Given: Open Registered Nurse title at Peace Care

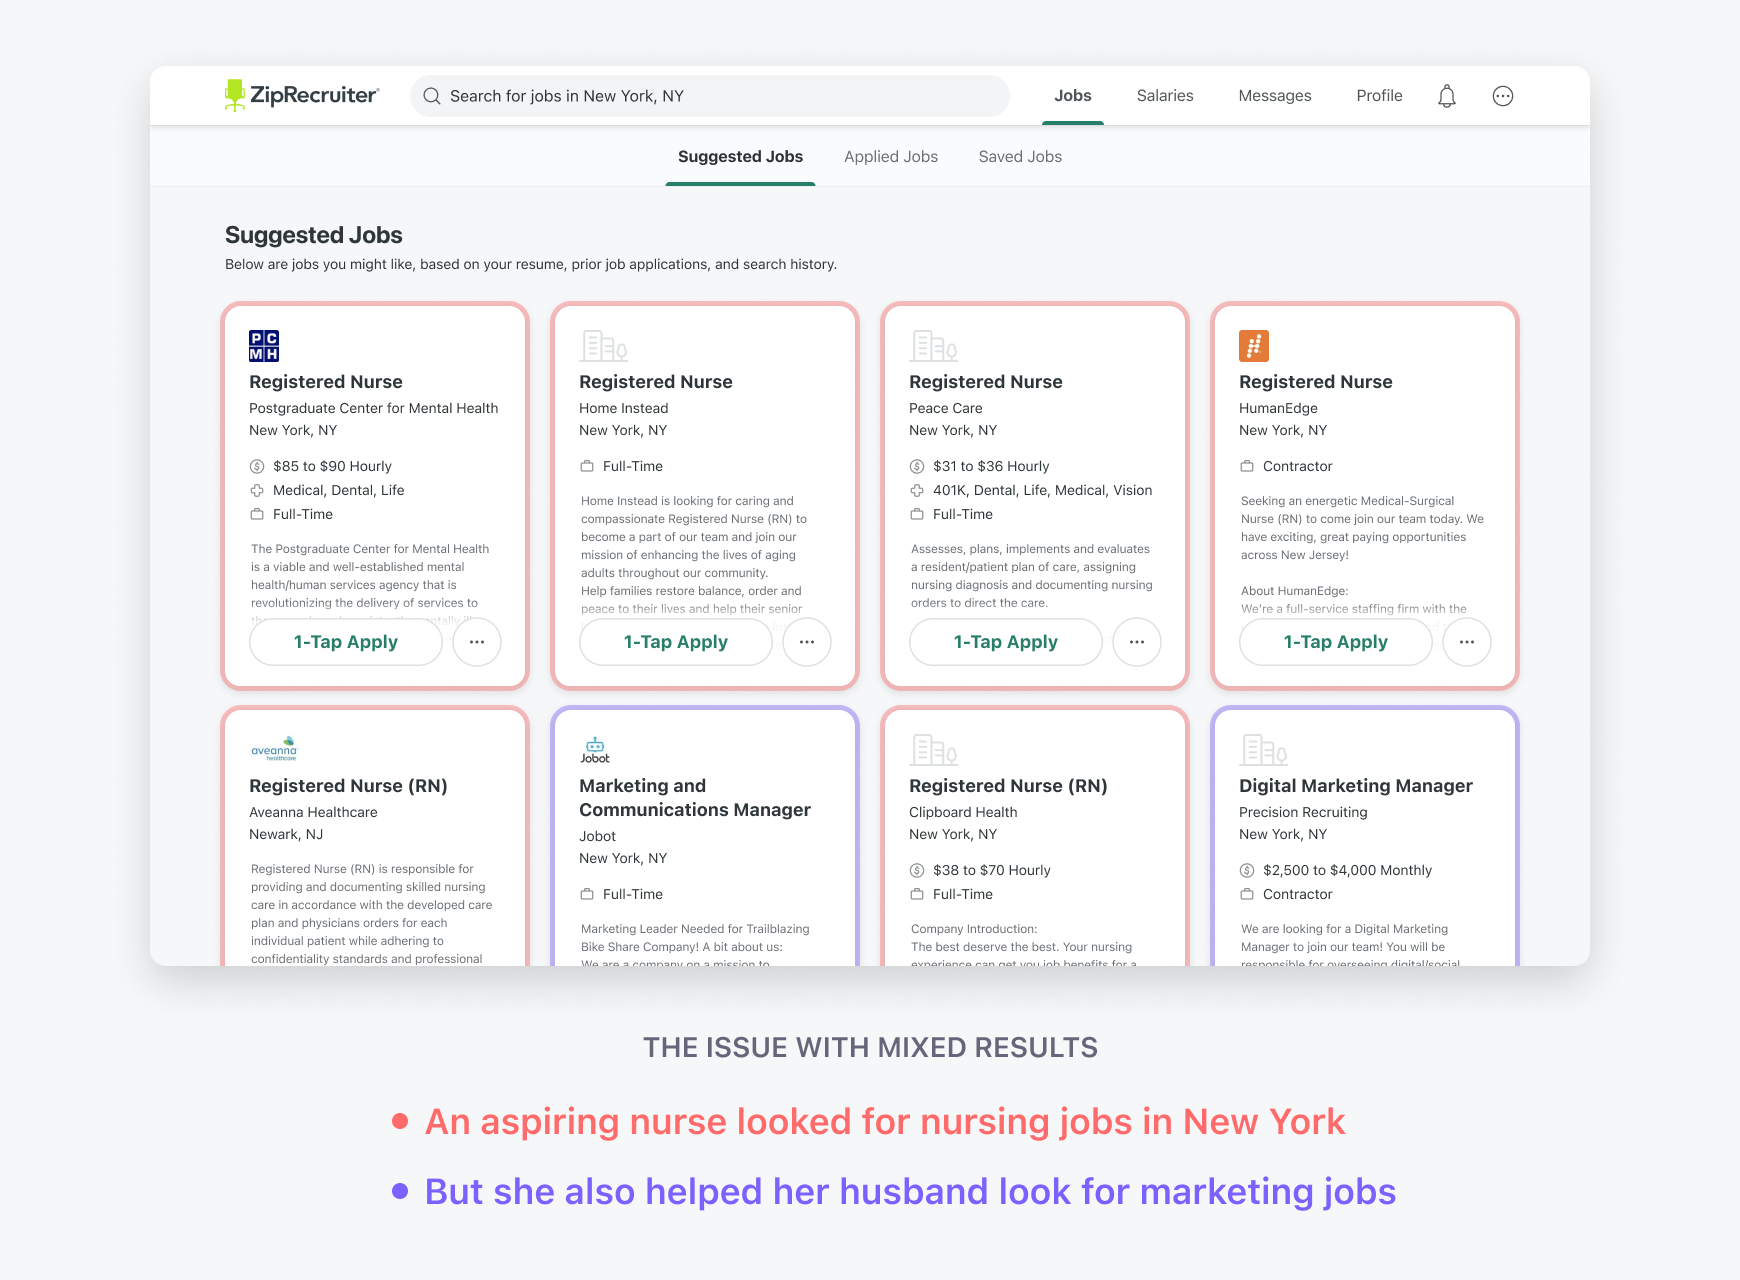Looking at the screenshot, I should point(986,382).
